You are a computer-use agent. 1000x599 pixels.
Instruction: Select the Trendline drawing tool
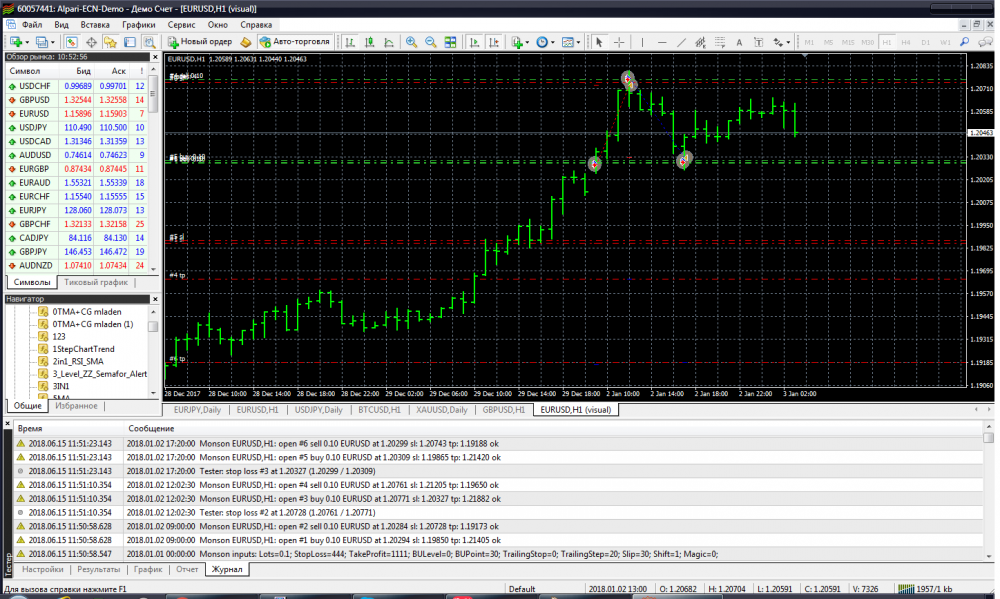pyautogui.click(x=681, y=42)
